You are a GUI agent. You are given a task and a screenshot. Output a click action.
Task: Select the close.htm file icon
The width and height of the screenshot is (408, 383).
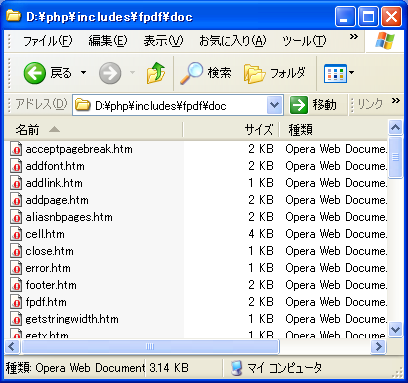tap(16, 251)
